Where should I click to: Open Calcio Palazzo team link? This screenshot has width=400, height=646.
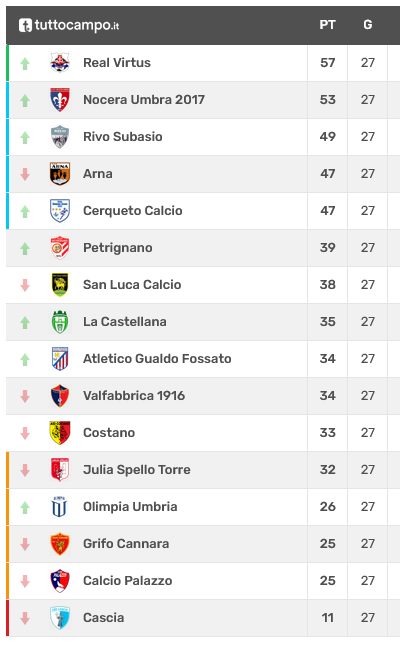(x=128, y=581)
